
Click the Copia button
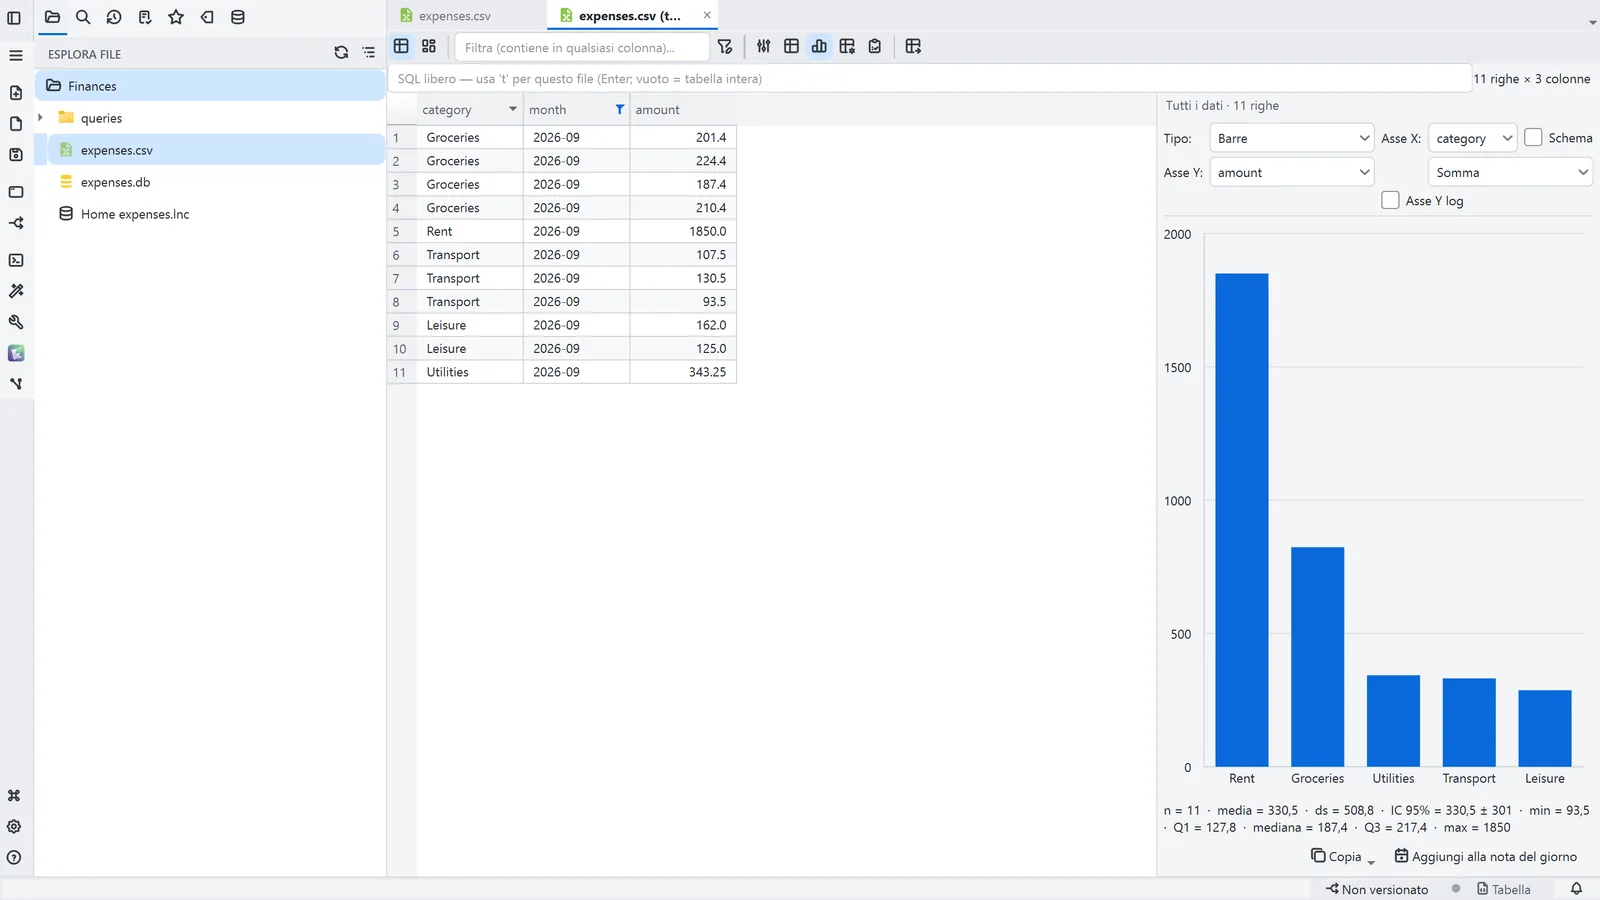click(1336, 856)
